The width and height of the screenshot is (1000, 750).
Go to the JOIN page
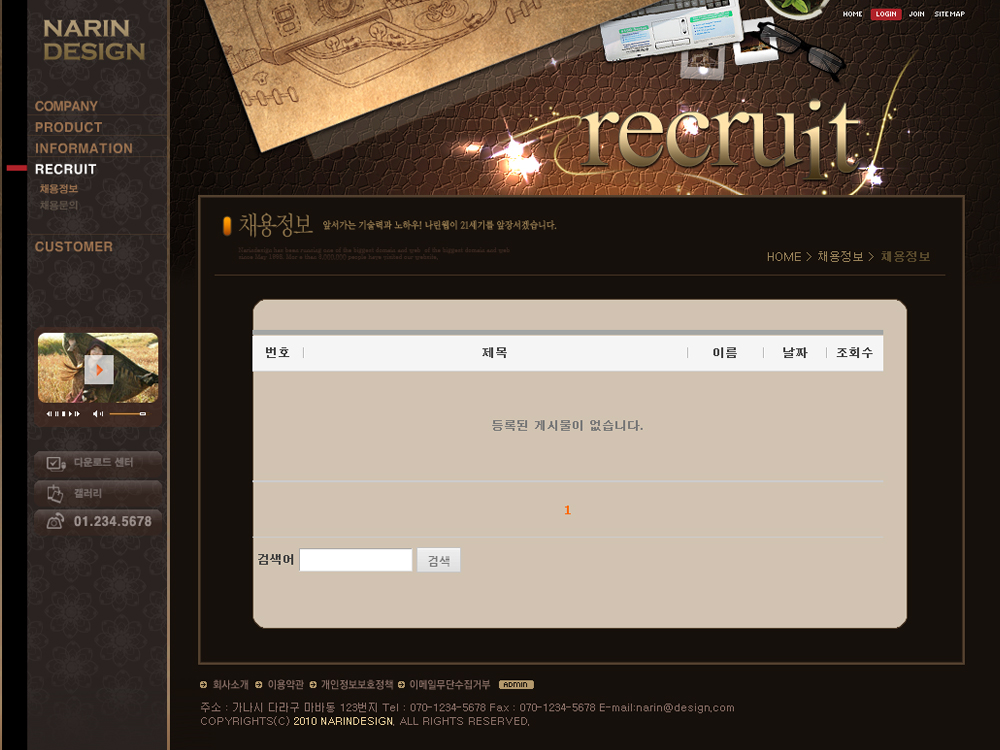tap(916, 14)
